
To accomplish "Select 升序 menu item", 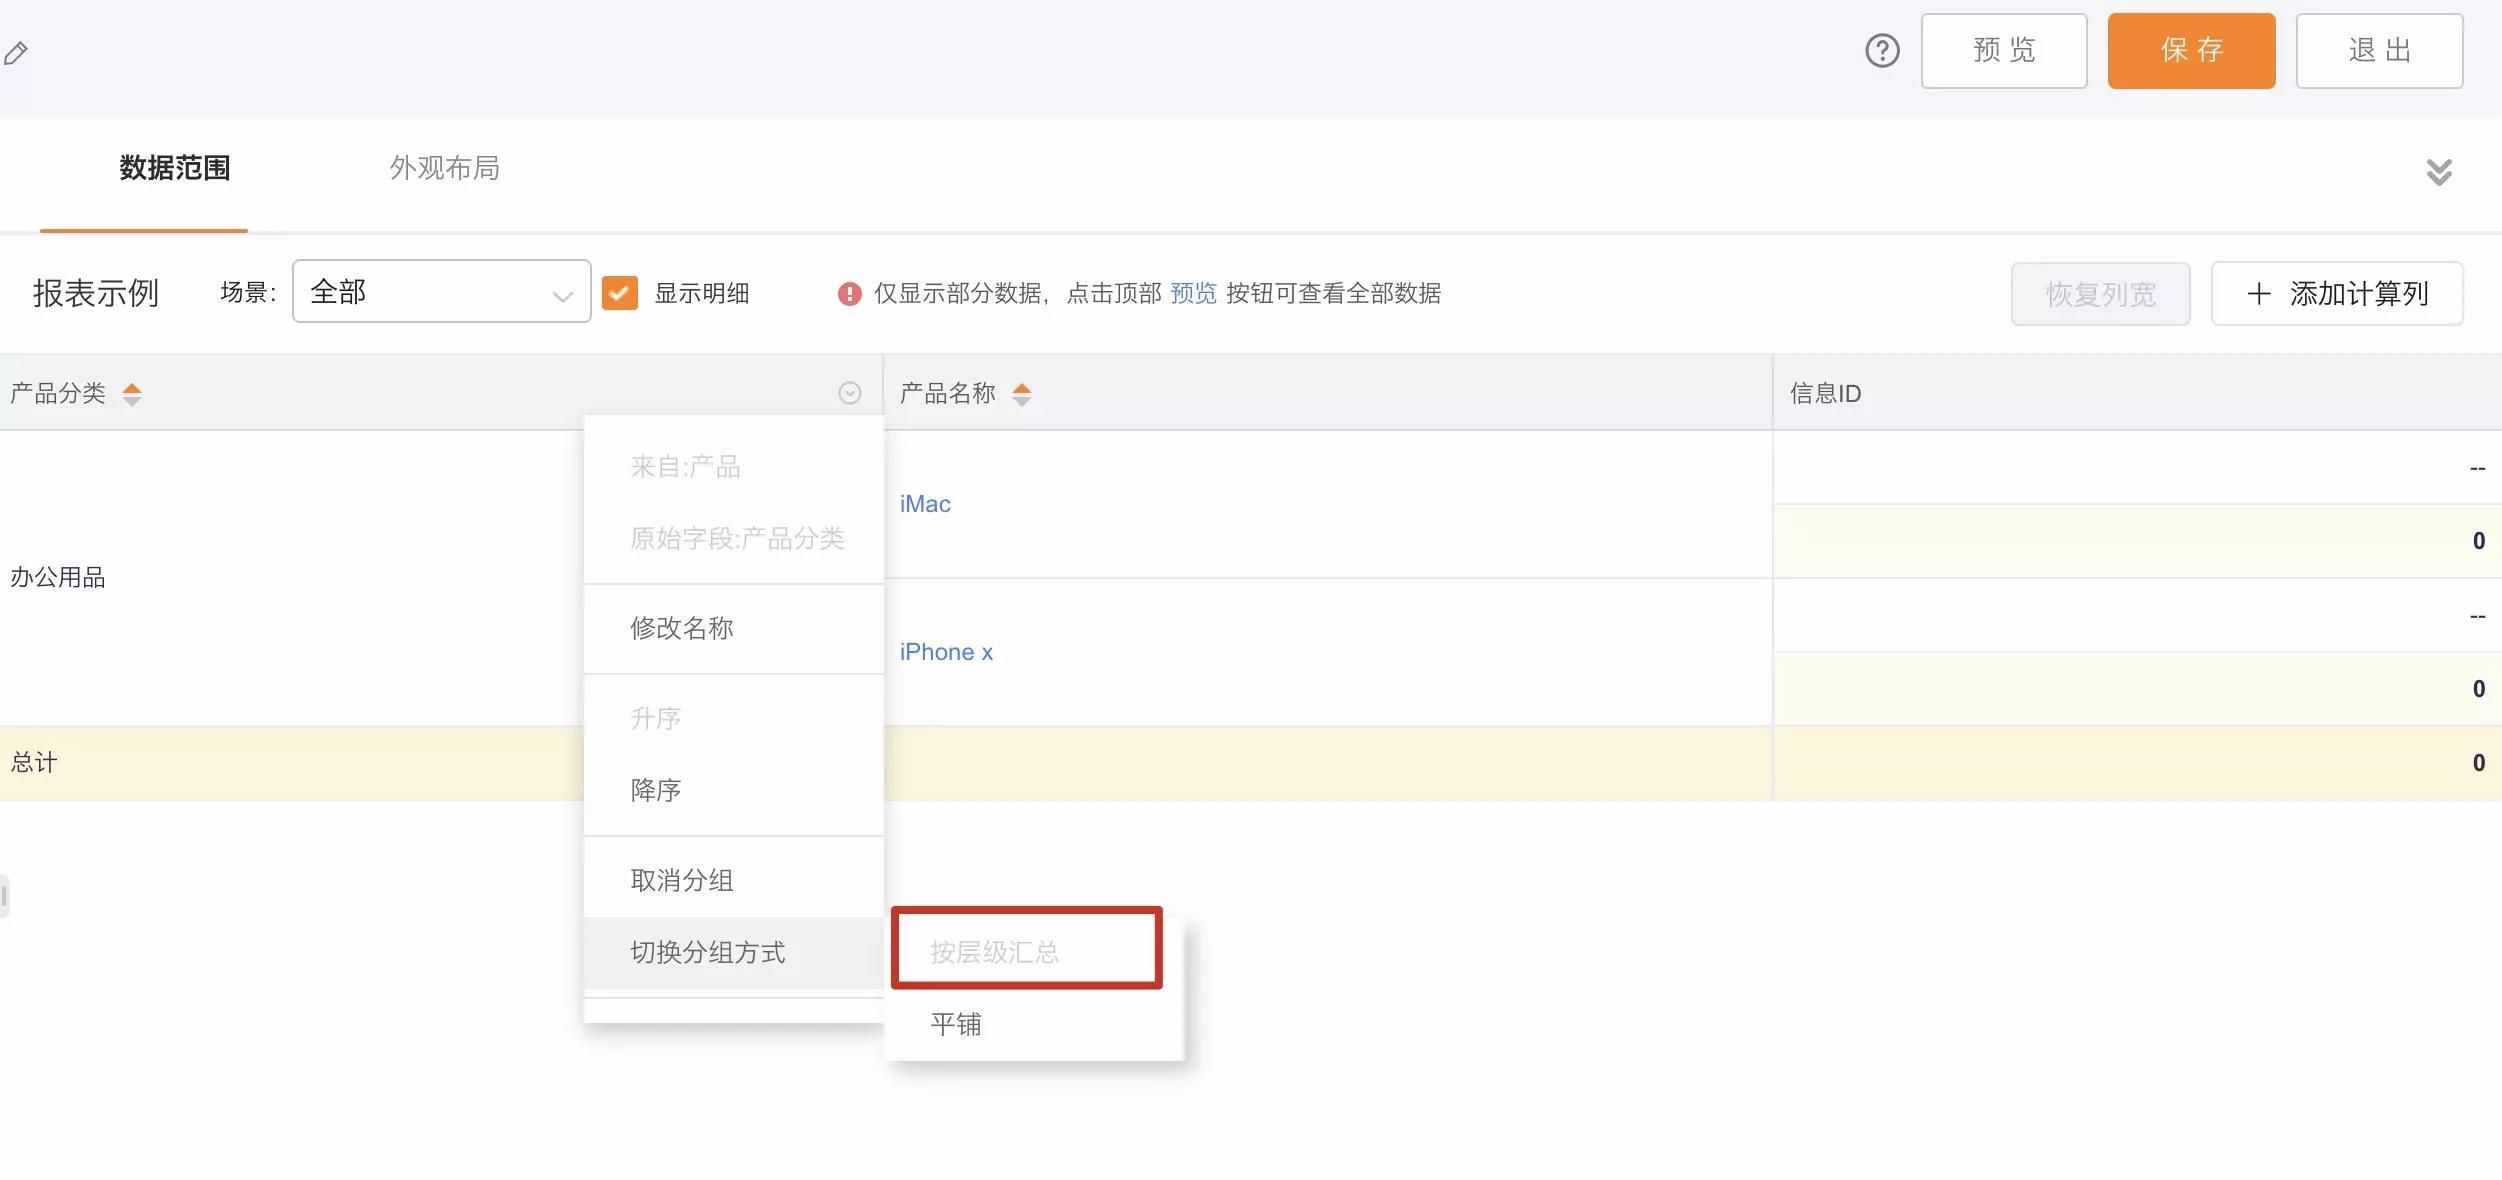I will pyautogui.click(x=734, y=718).
